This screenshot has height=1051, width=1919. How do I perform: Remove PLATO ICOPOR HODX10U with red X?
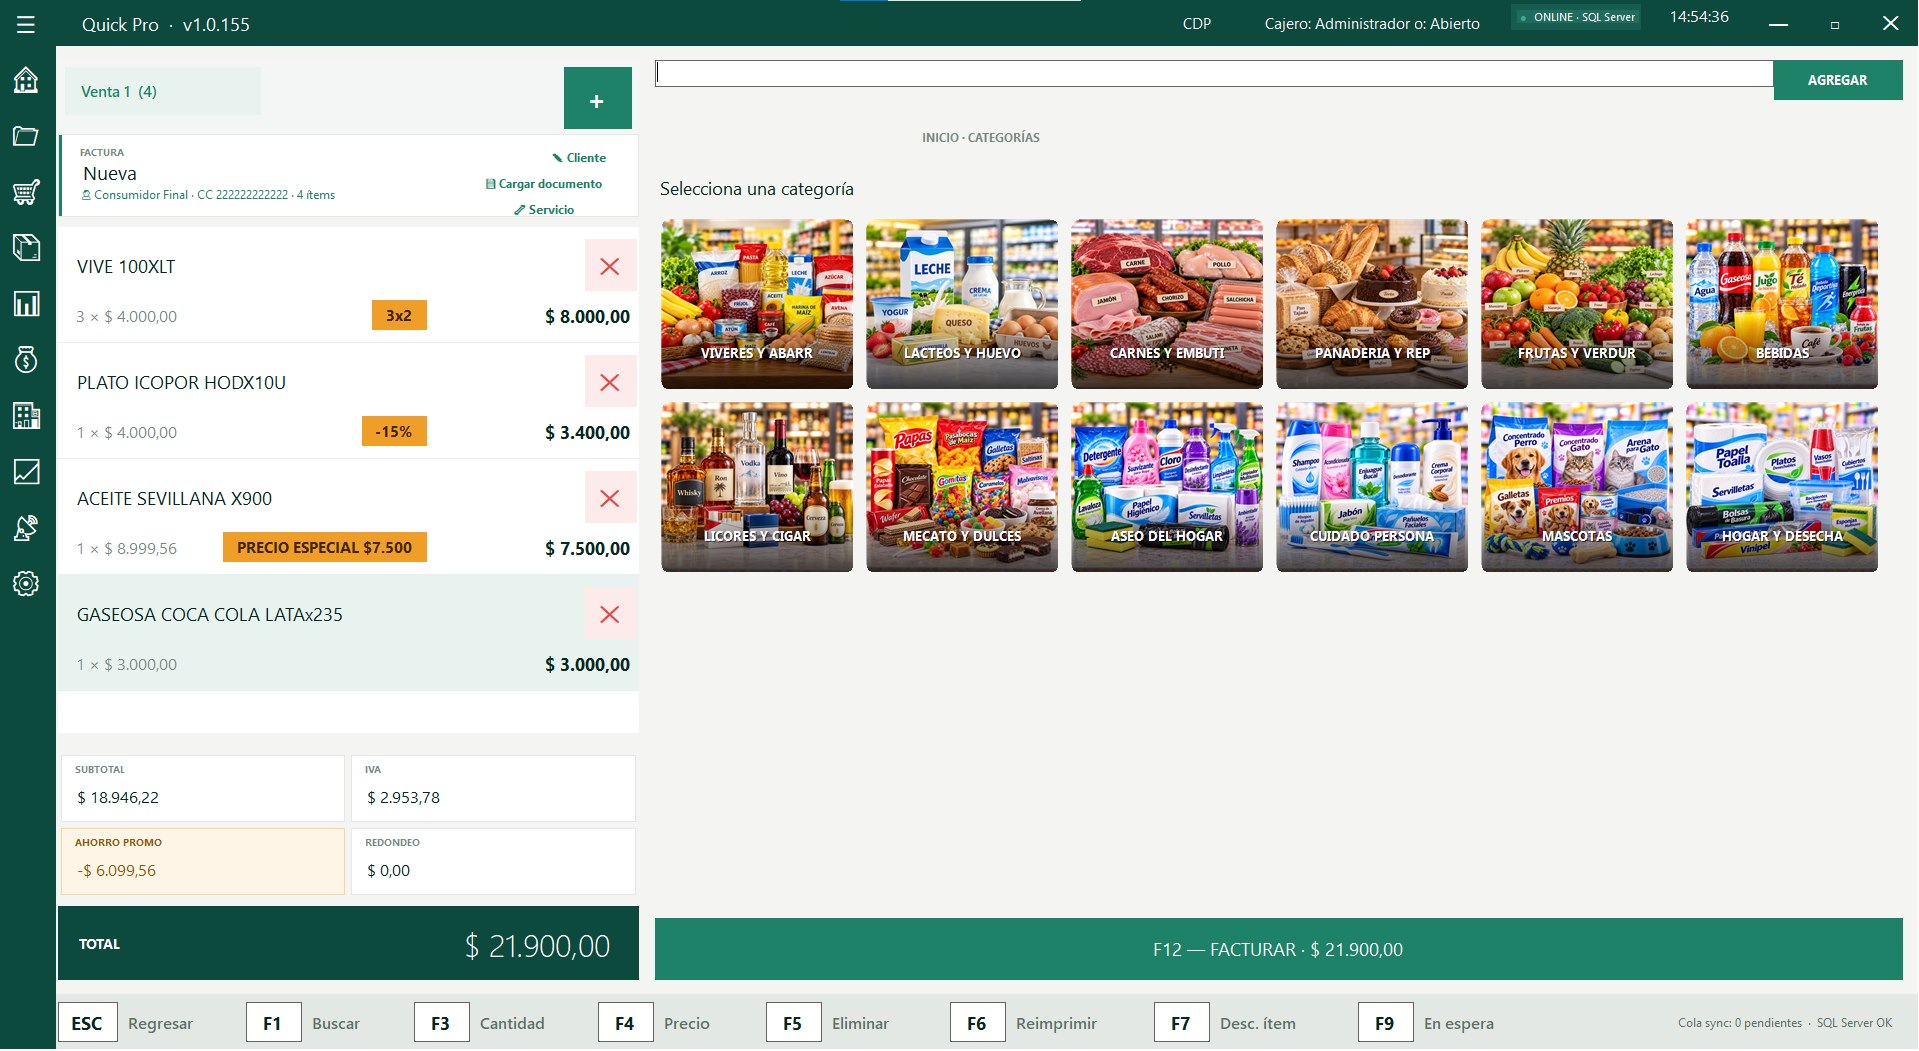[610, 382]
